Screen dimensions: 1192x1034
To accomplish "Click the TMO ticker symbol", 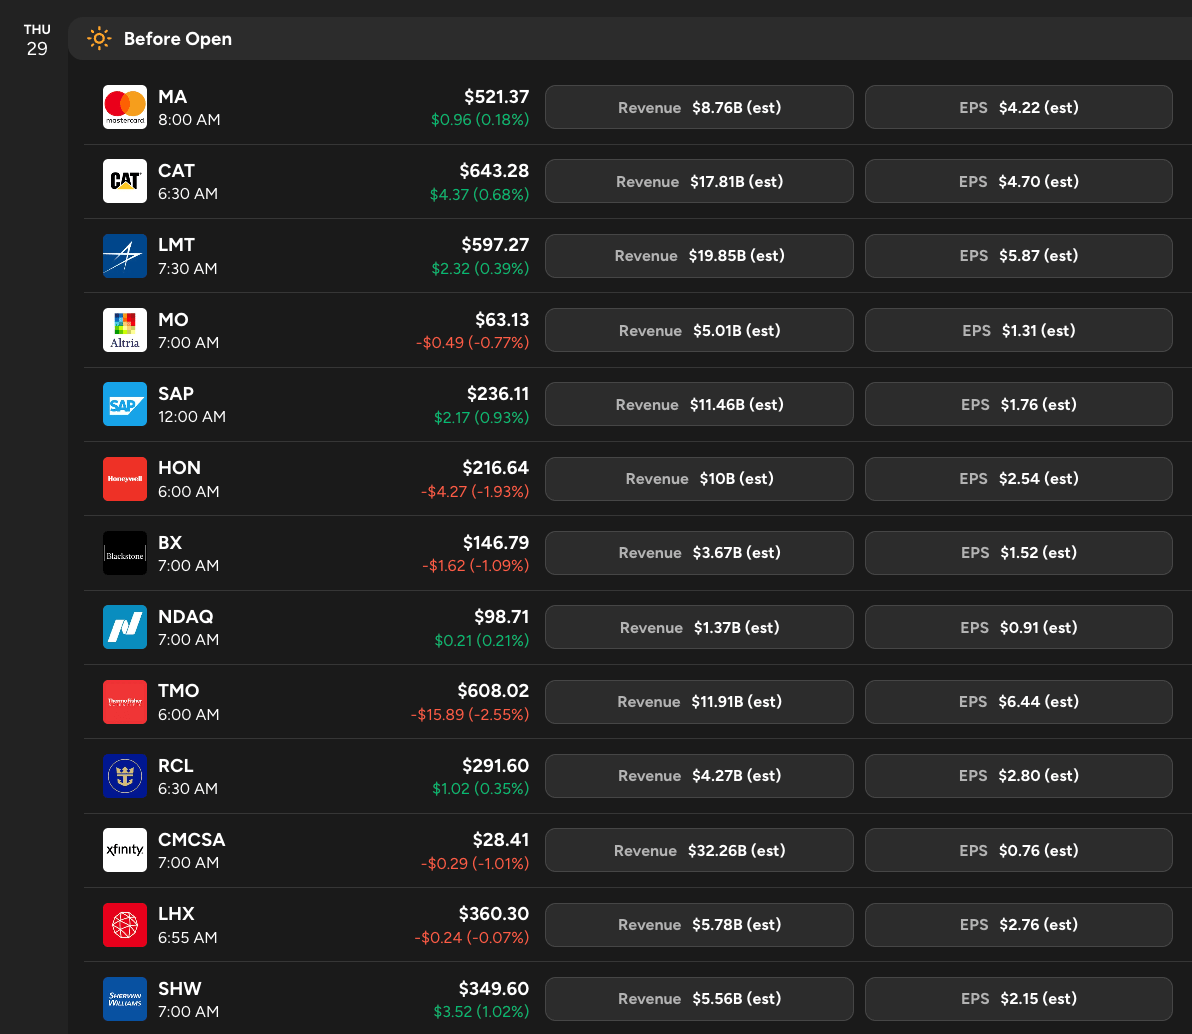I will click(179, 690).
